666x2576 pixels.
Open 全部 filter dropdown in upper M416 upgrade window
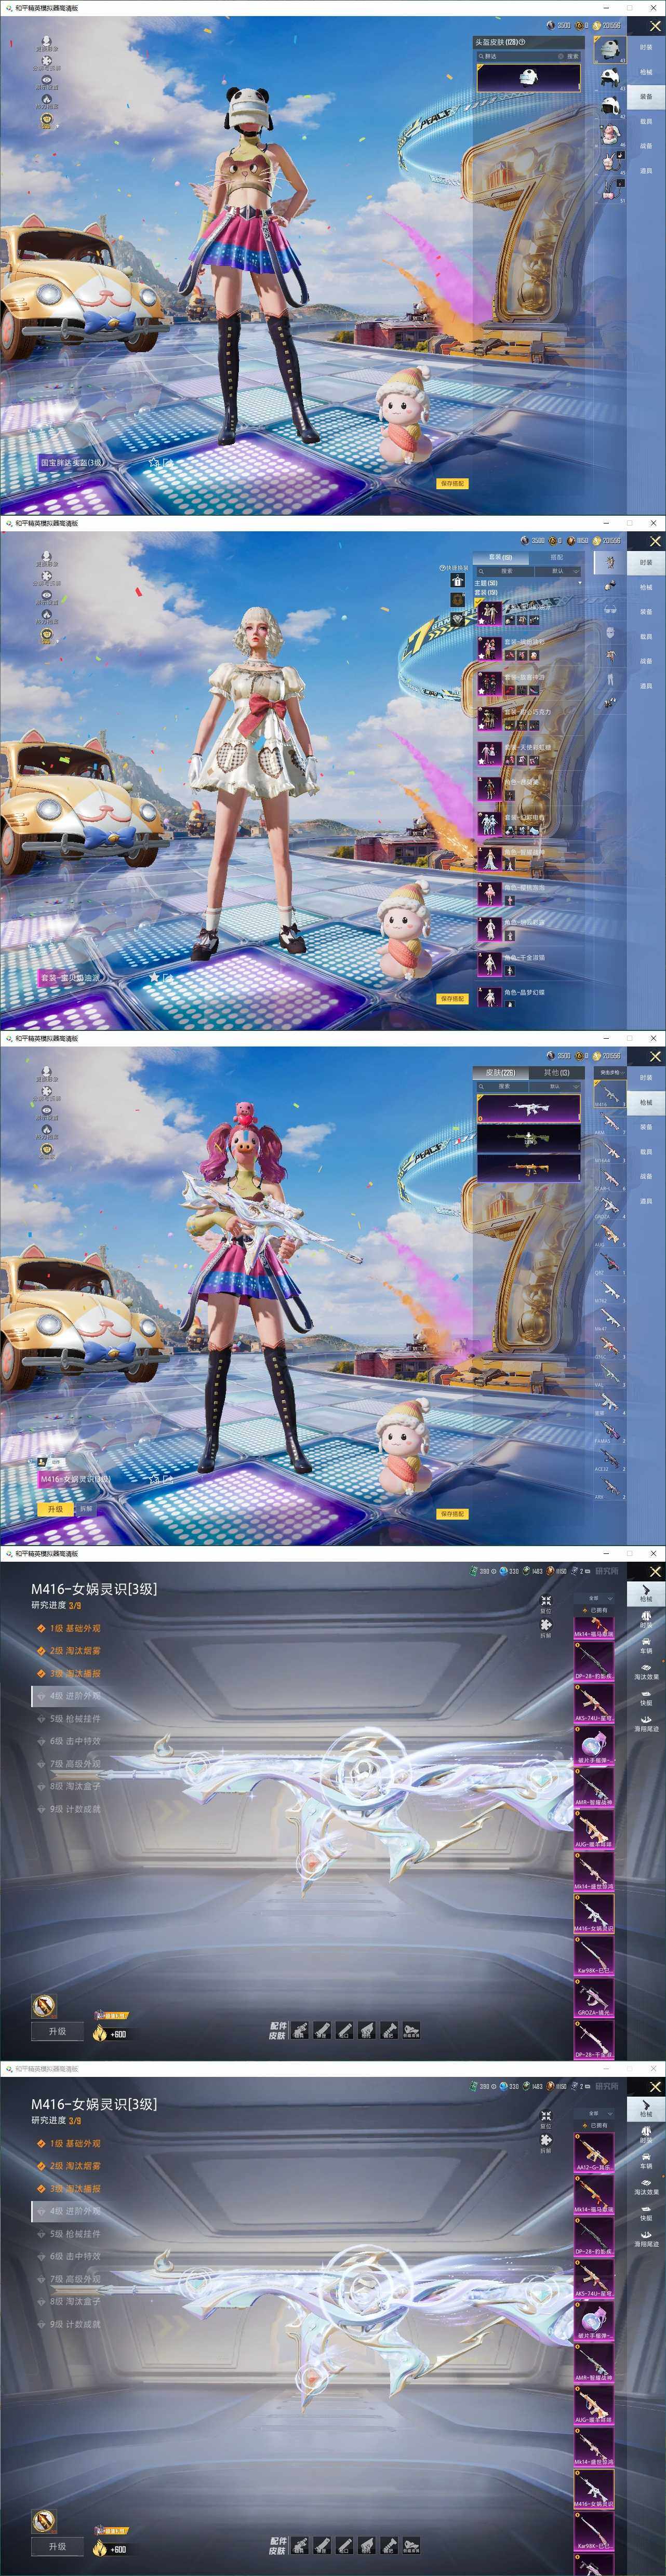(594, 1598)
